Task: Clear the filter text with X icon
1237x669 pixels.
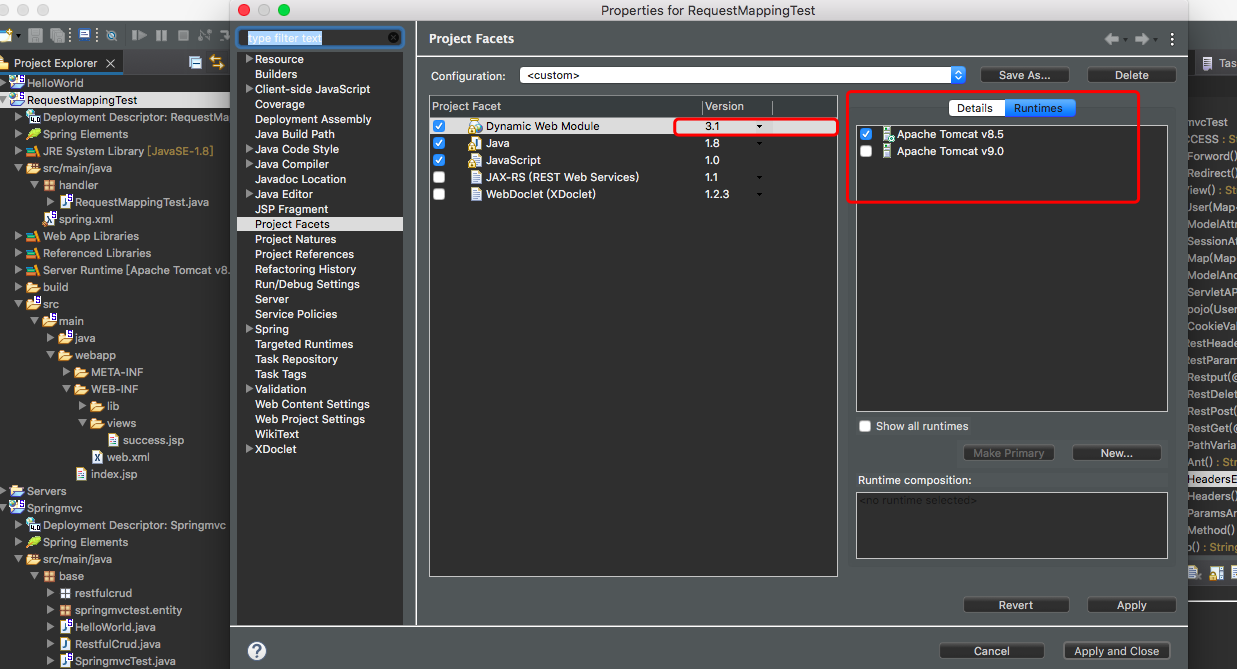Action: tap(394, 38)
